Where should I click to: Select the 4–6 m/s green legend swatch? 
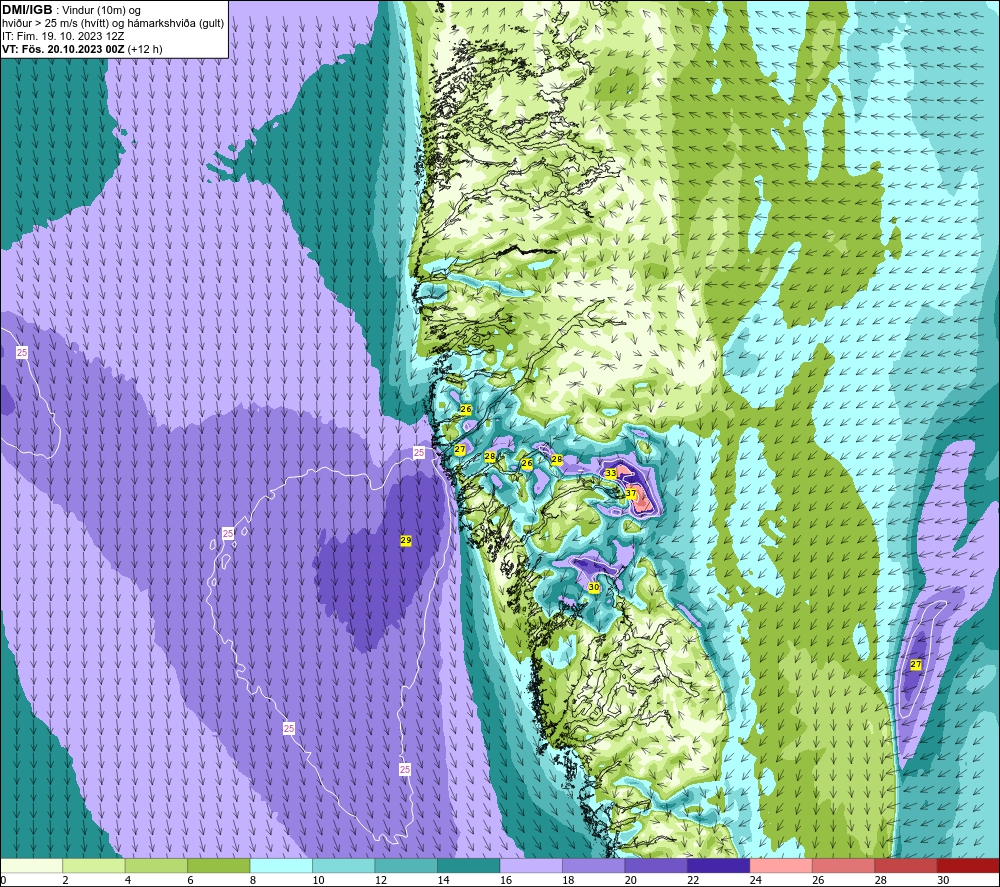tap(156, 865)
